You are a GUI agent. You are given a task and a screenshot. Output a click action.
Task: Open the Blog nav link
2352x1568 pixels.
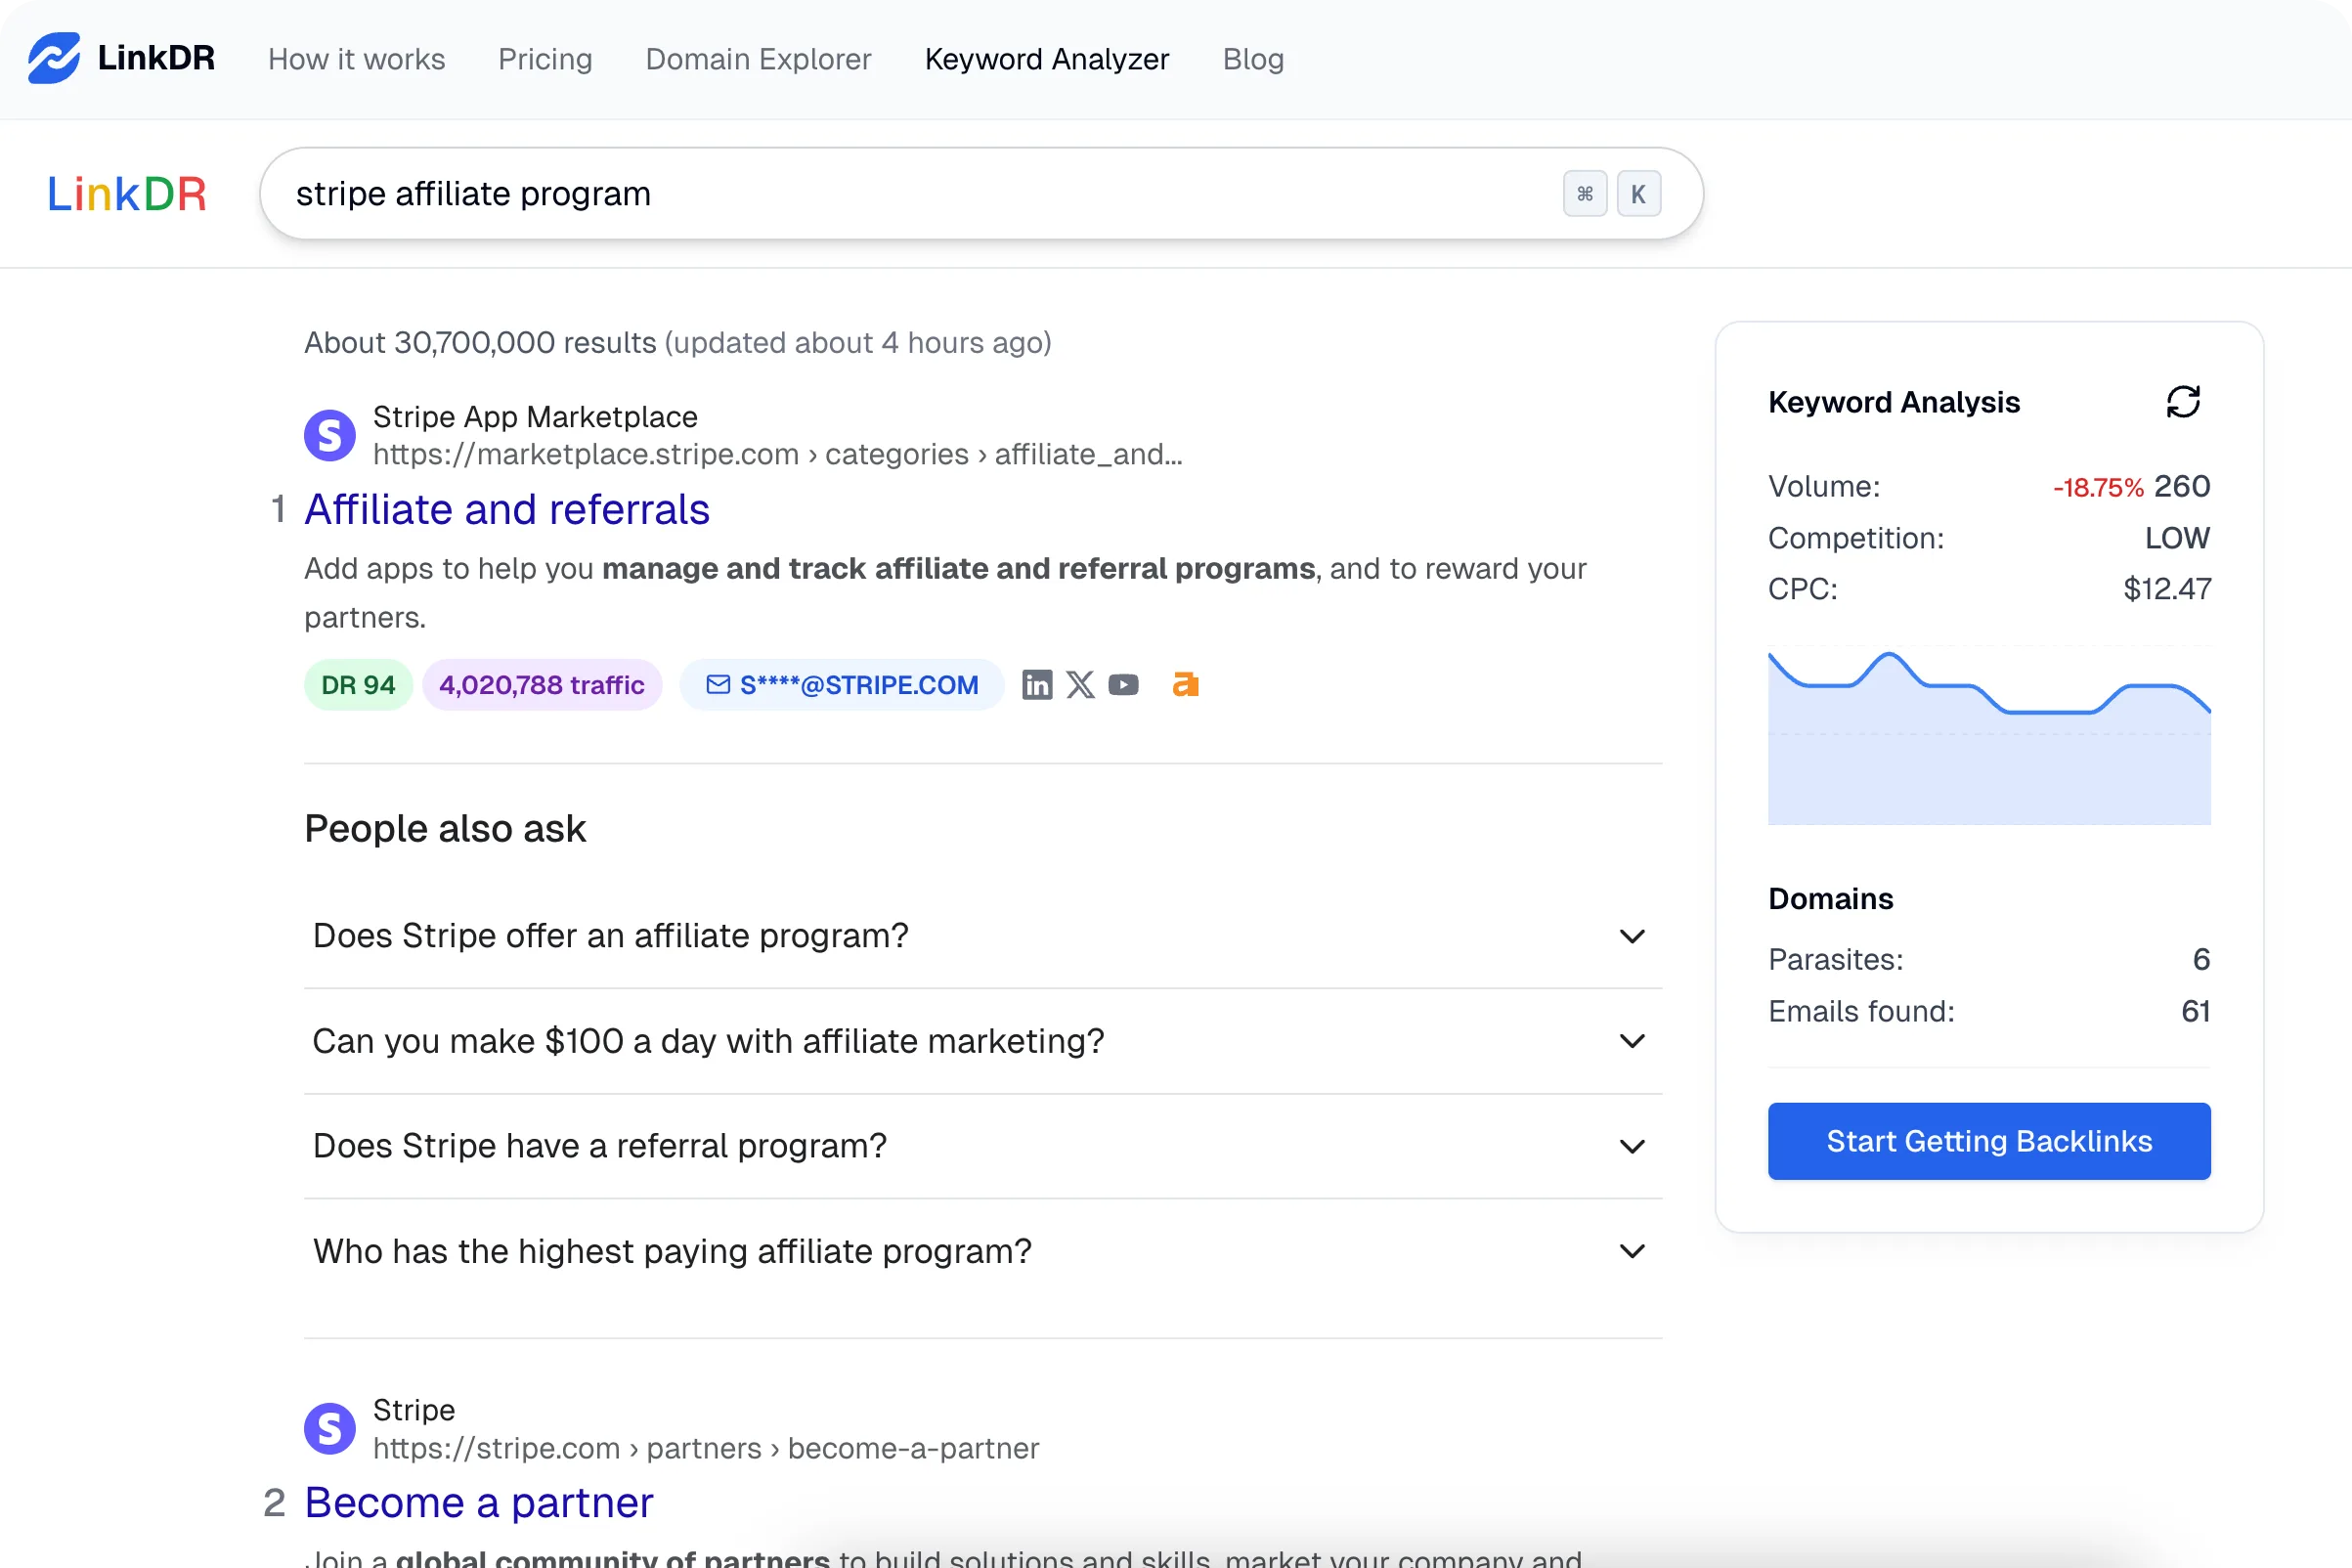1253,59
